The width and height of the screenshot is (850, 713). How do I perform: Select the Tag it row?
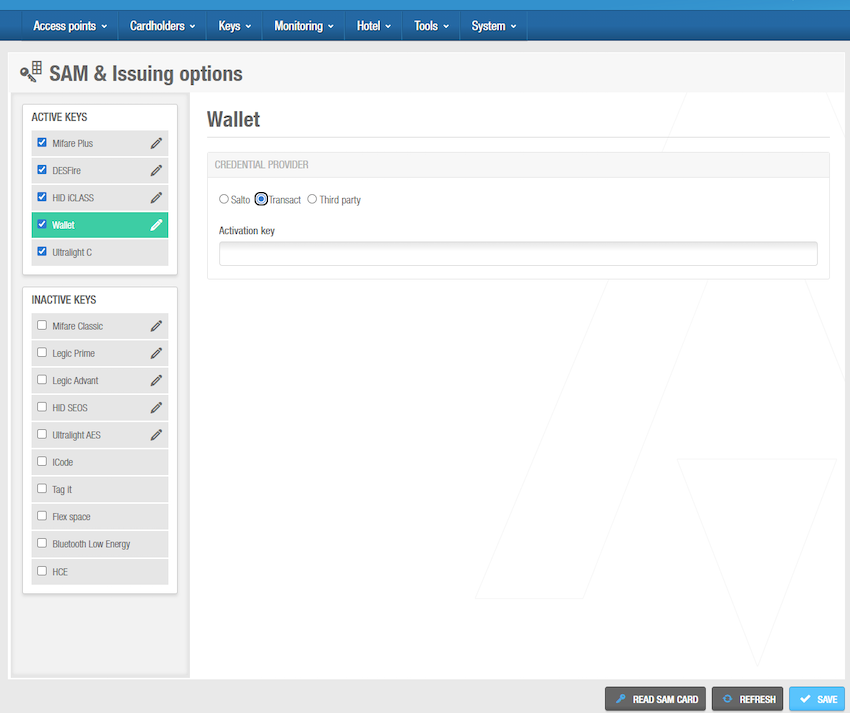(100, 489)
